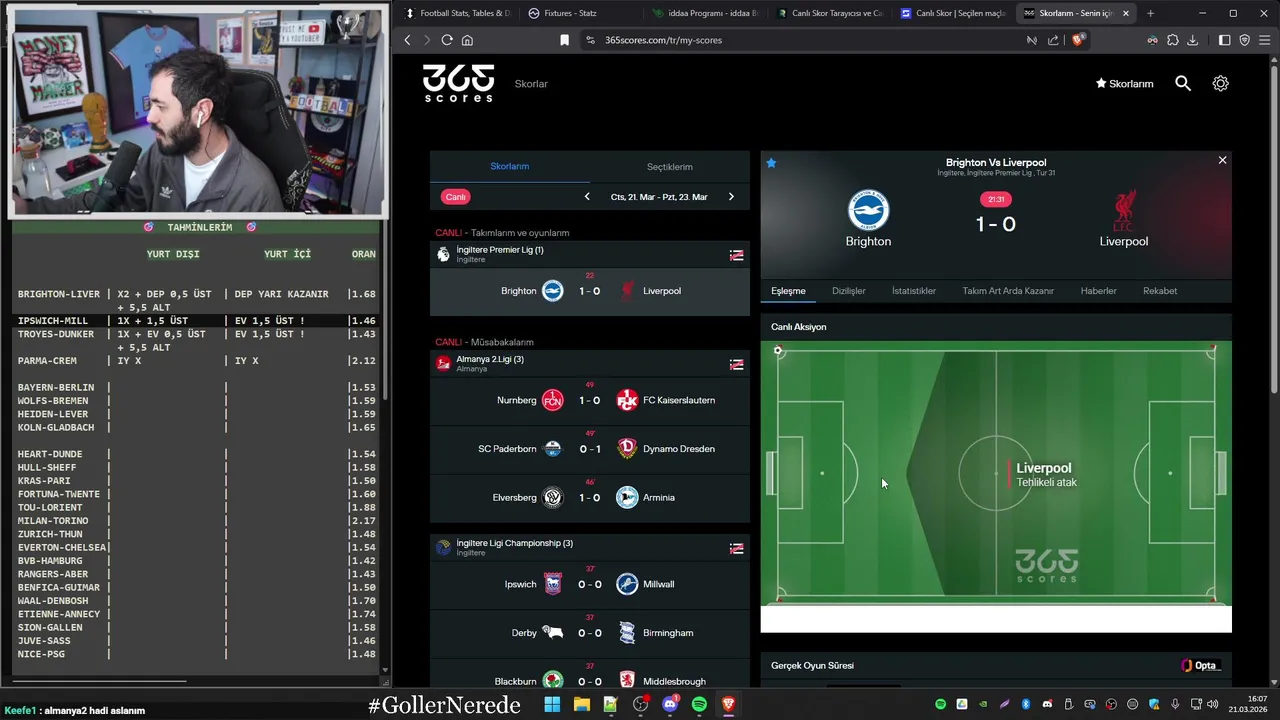The image size is (1280, 720).
Task: Reload the page
Action: coord(447,40)
